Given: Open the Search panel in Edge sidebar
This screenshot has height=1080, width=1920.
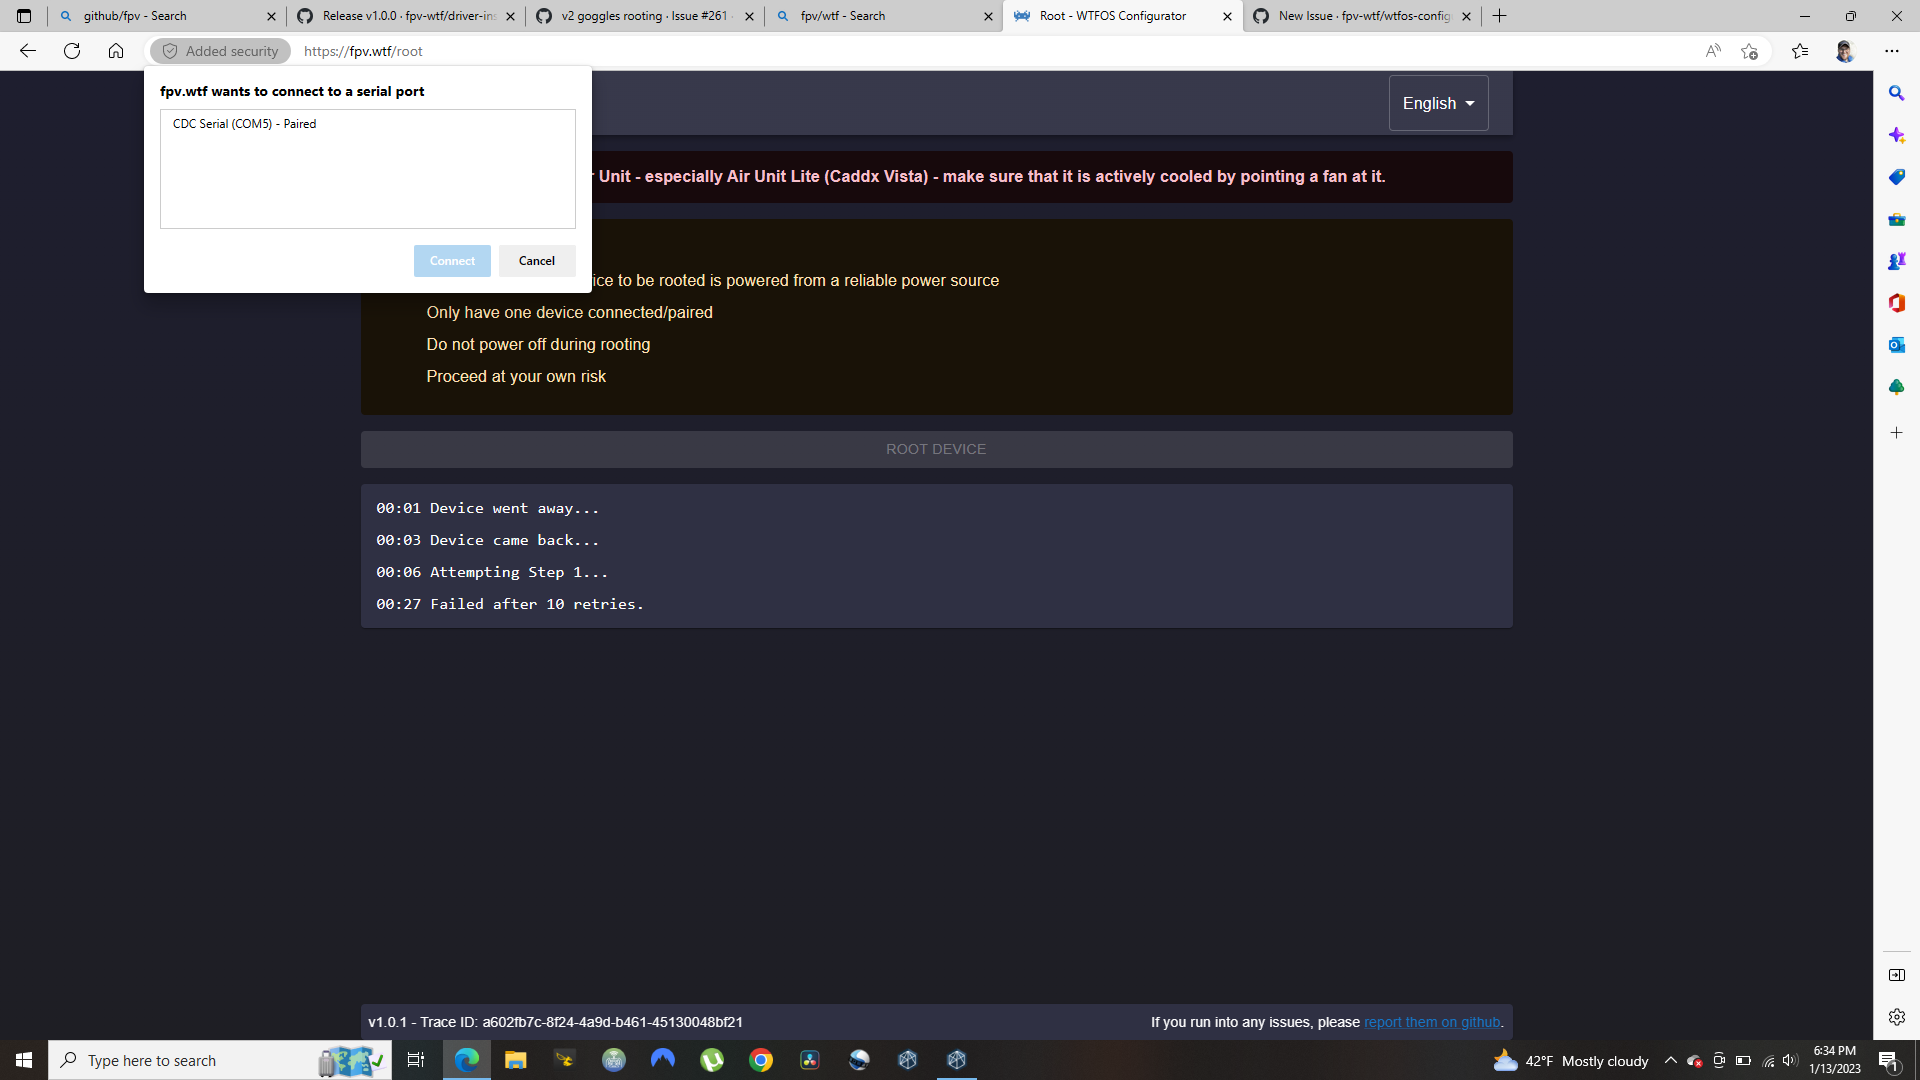Looking at the screenshot, I should (1896, 93).
